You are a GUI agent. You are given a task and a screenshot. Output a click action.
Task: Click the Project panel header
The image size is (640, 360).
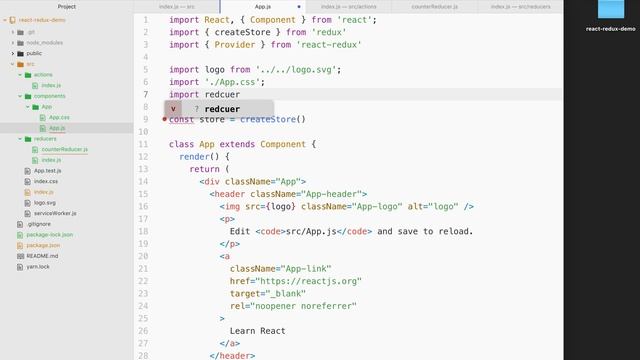(x=67, y=7)
